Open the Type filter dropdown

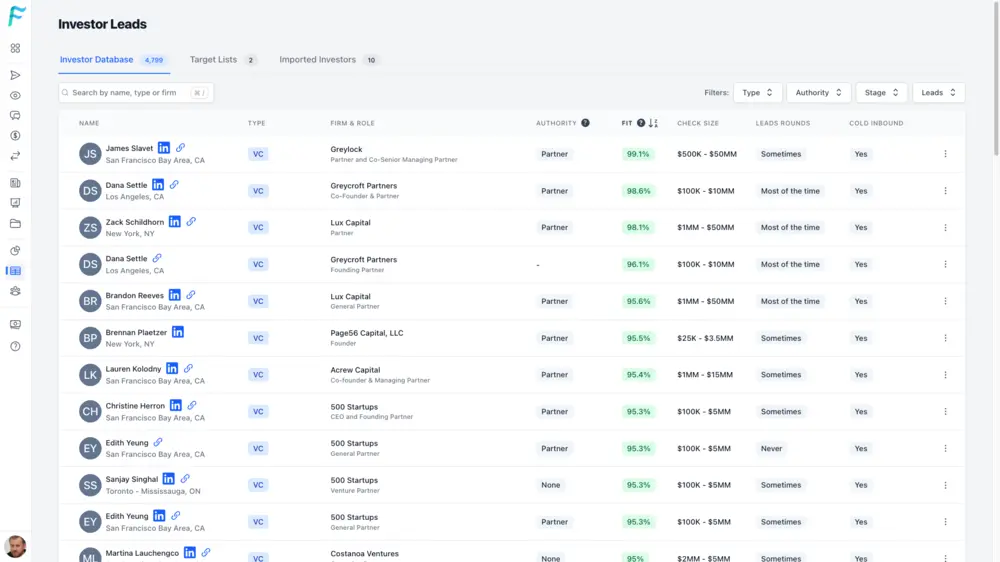click(x=757, y=92)
